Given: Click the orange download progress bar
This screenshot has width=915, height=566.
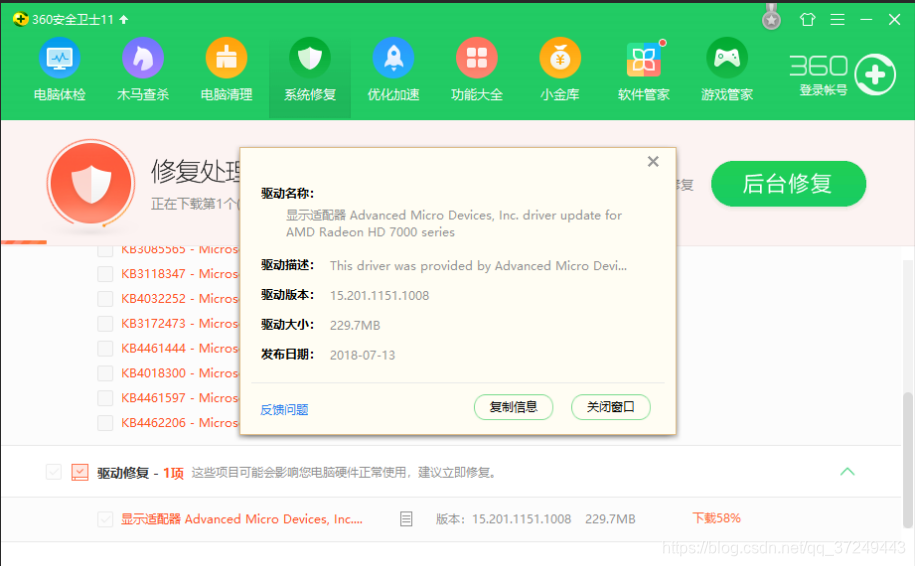Looking at the screenshot, I should coord(23,242).
